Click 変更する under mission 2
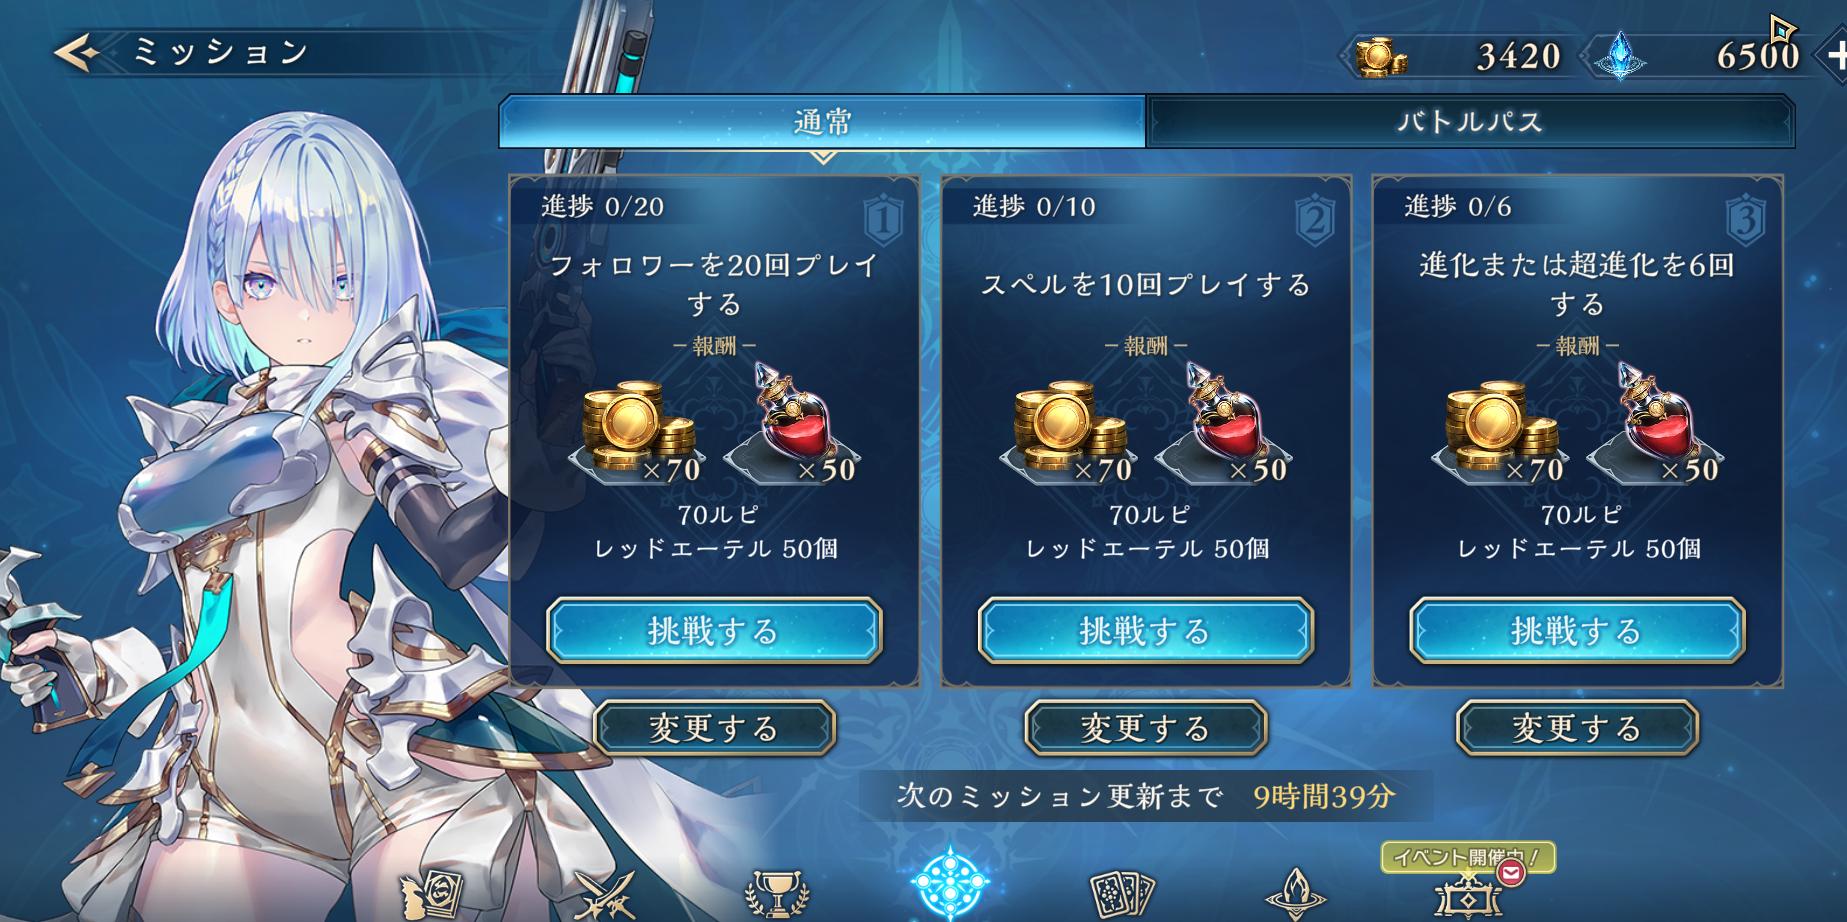This screenshot has height=922, width=1847. click(1145, 728)
